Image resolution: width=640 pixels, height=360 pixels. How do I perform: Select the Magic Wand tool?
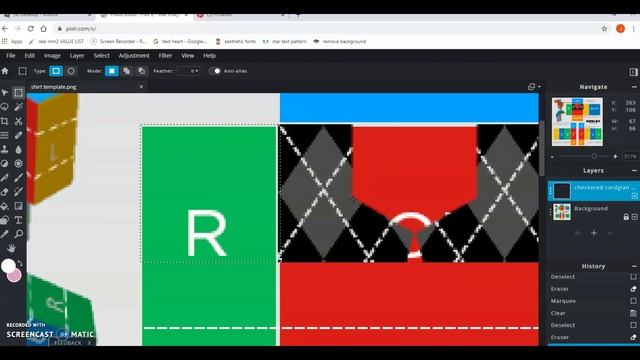pos(18,107)
